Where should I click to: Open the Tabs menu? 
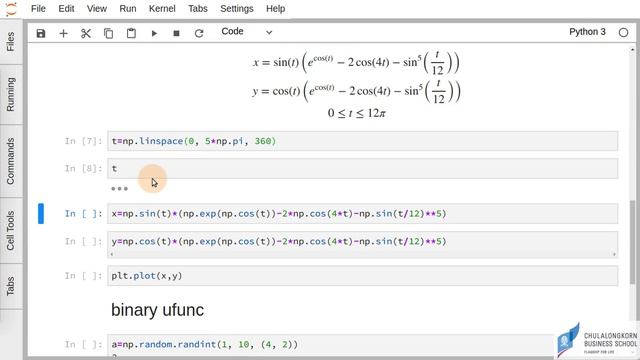pos(198,9)
